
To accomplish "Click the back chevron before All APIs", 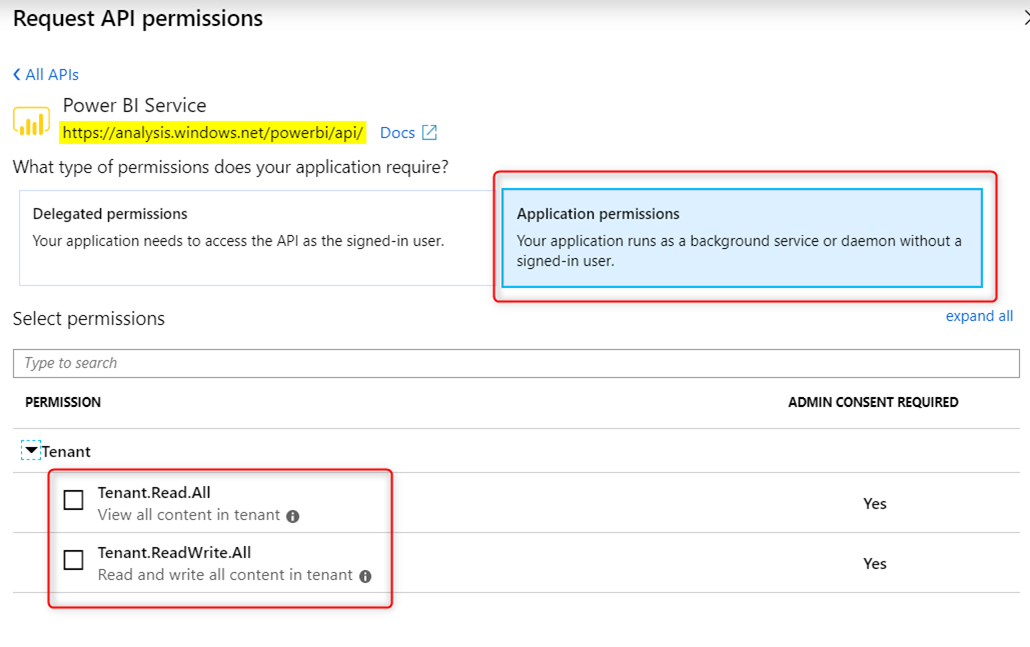I will [x=17, y=75].
